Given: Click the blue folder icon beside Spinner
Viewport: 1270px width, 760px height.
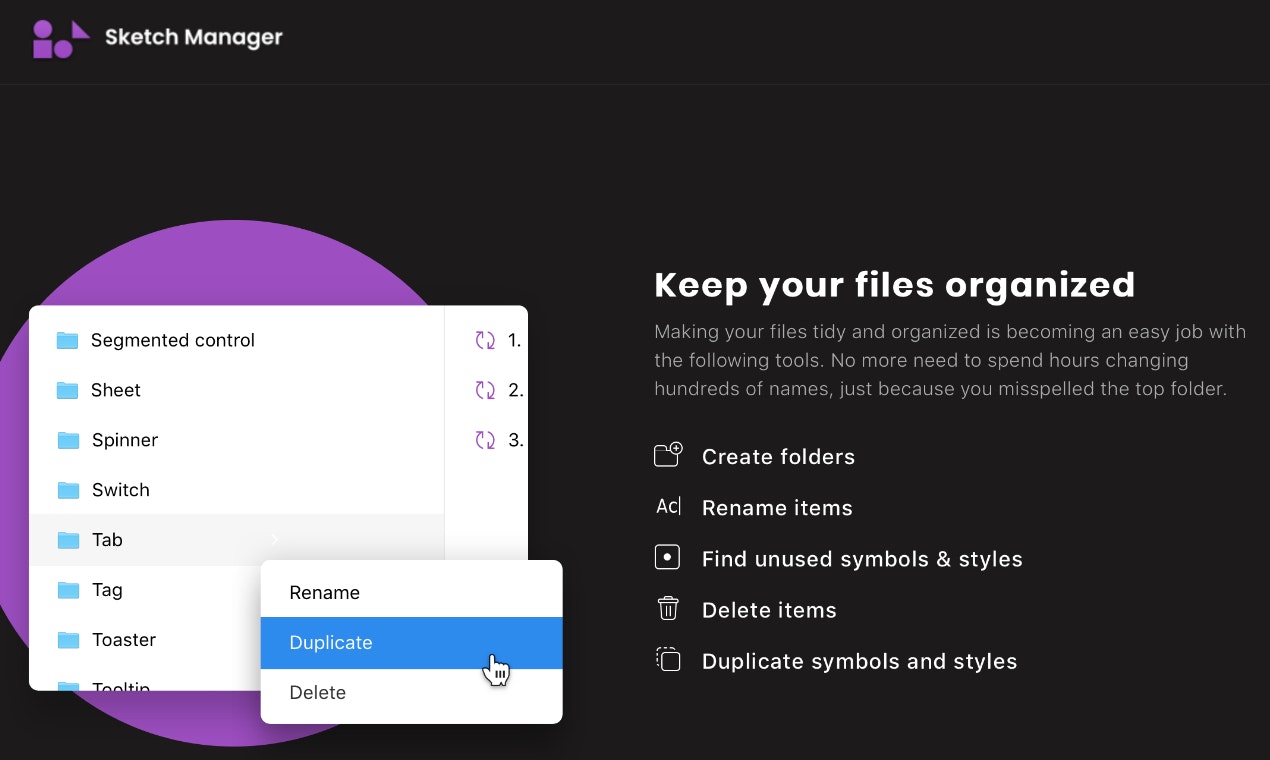Looking at the screenshot, I should pyautogui.click(x=67, y=440).
